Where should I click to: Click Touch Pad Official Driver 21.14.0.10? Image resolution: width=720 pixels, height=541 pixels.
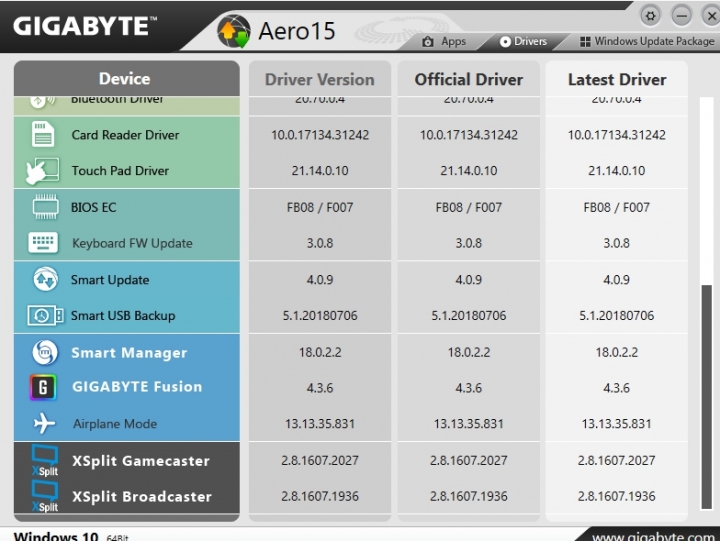tap(468, 171)
